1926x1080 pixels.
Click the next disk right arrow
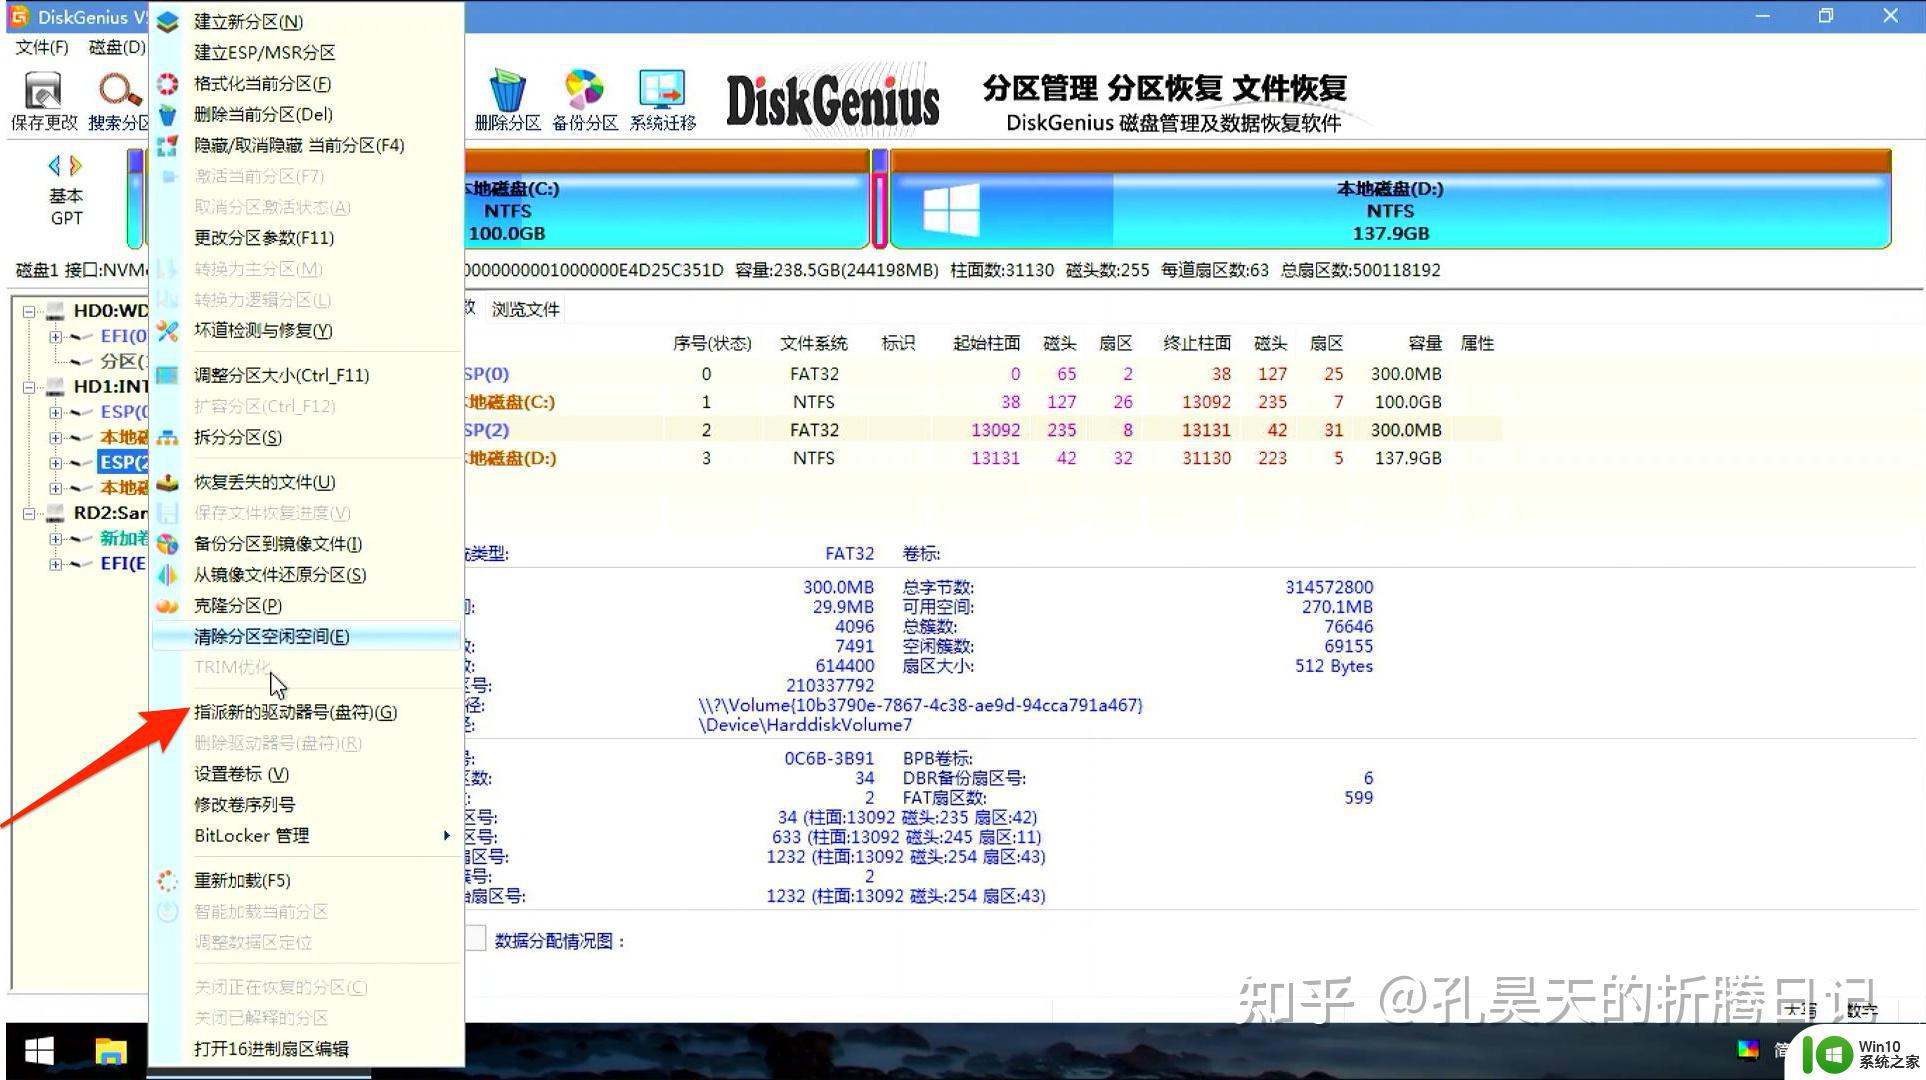[76, 165]
